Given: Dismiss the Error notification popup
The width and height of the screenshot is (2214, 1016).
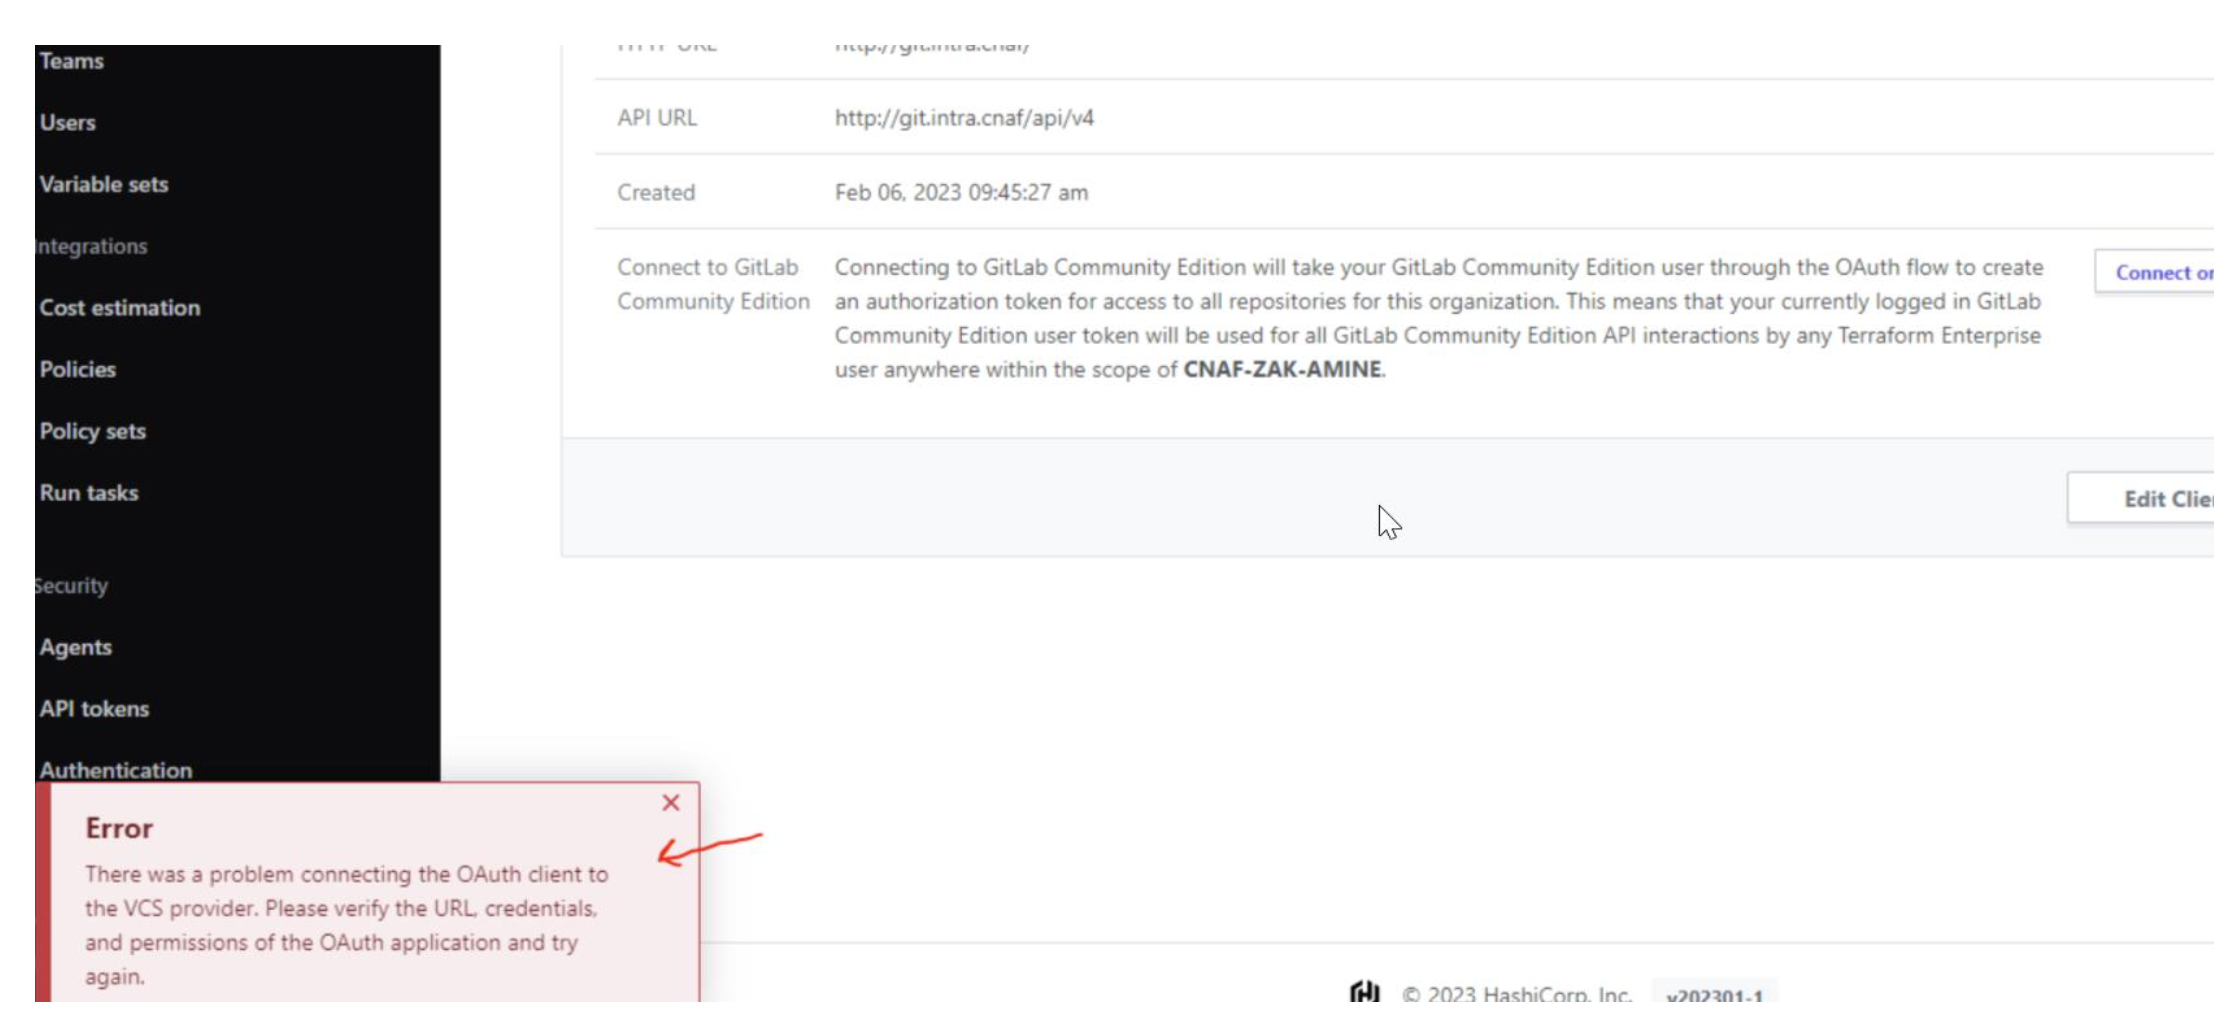Looking at the screenshot, I should pos(669,803).
